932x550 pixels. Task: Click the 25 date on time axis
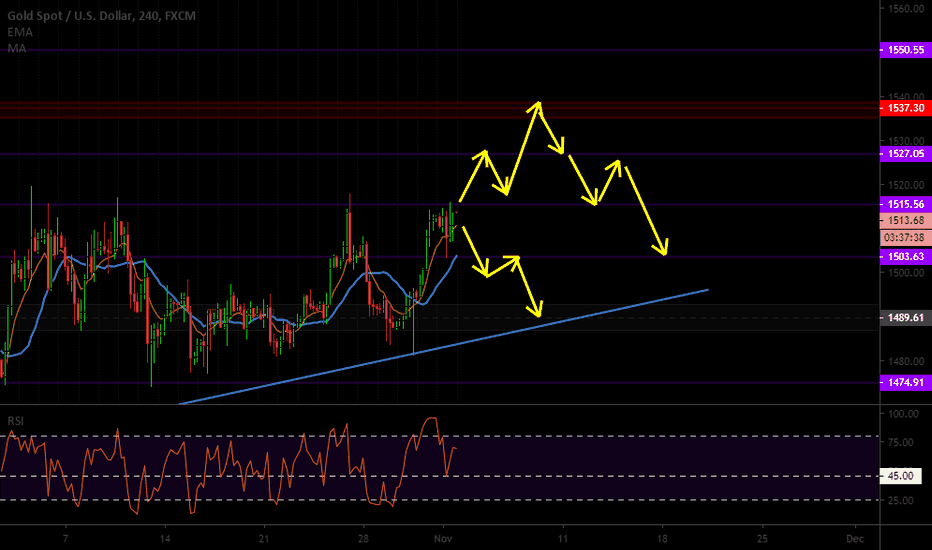click(762, 539)
